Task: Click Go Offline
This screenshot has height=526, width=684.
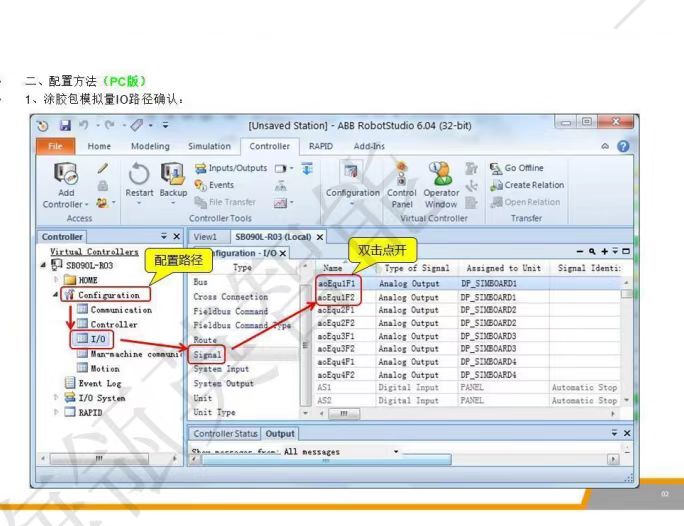Action: pyautogui.click(x=517, y=168)
